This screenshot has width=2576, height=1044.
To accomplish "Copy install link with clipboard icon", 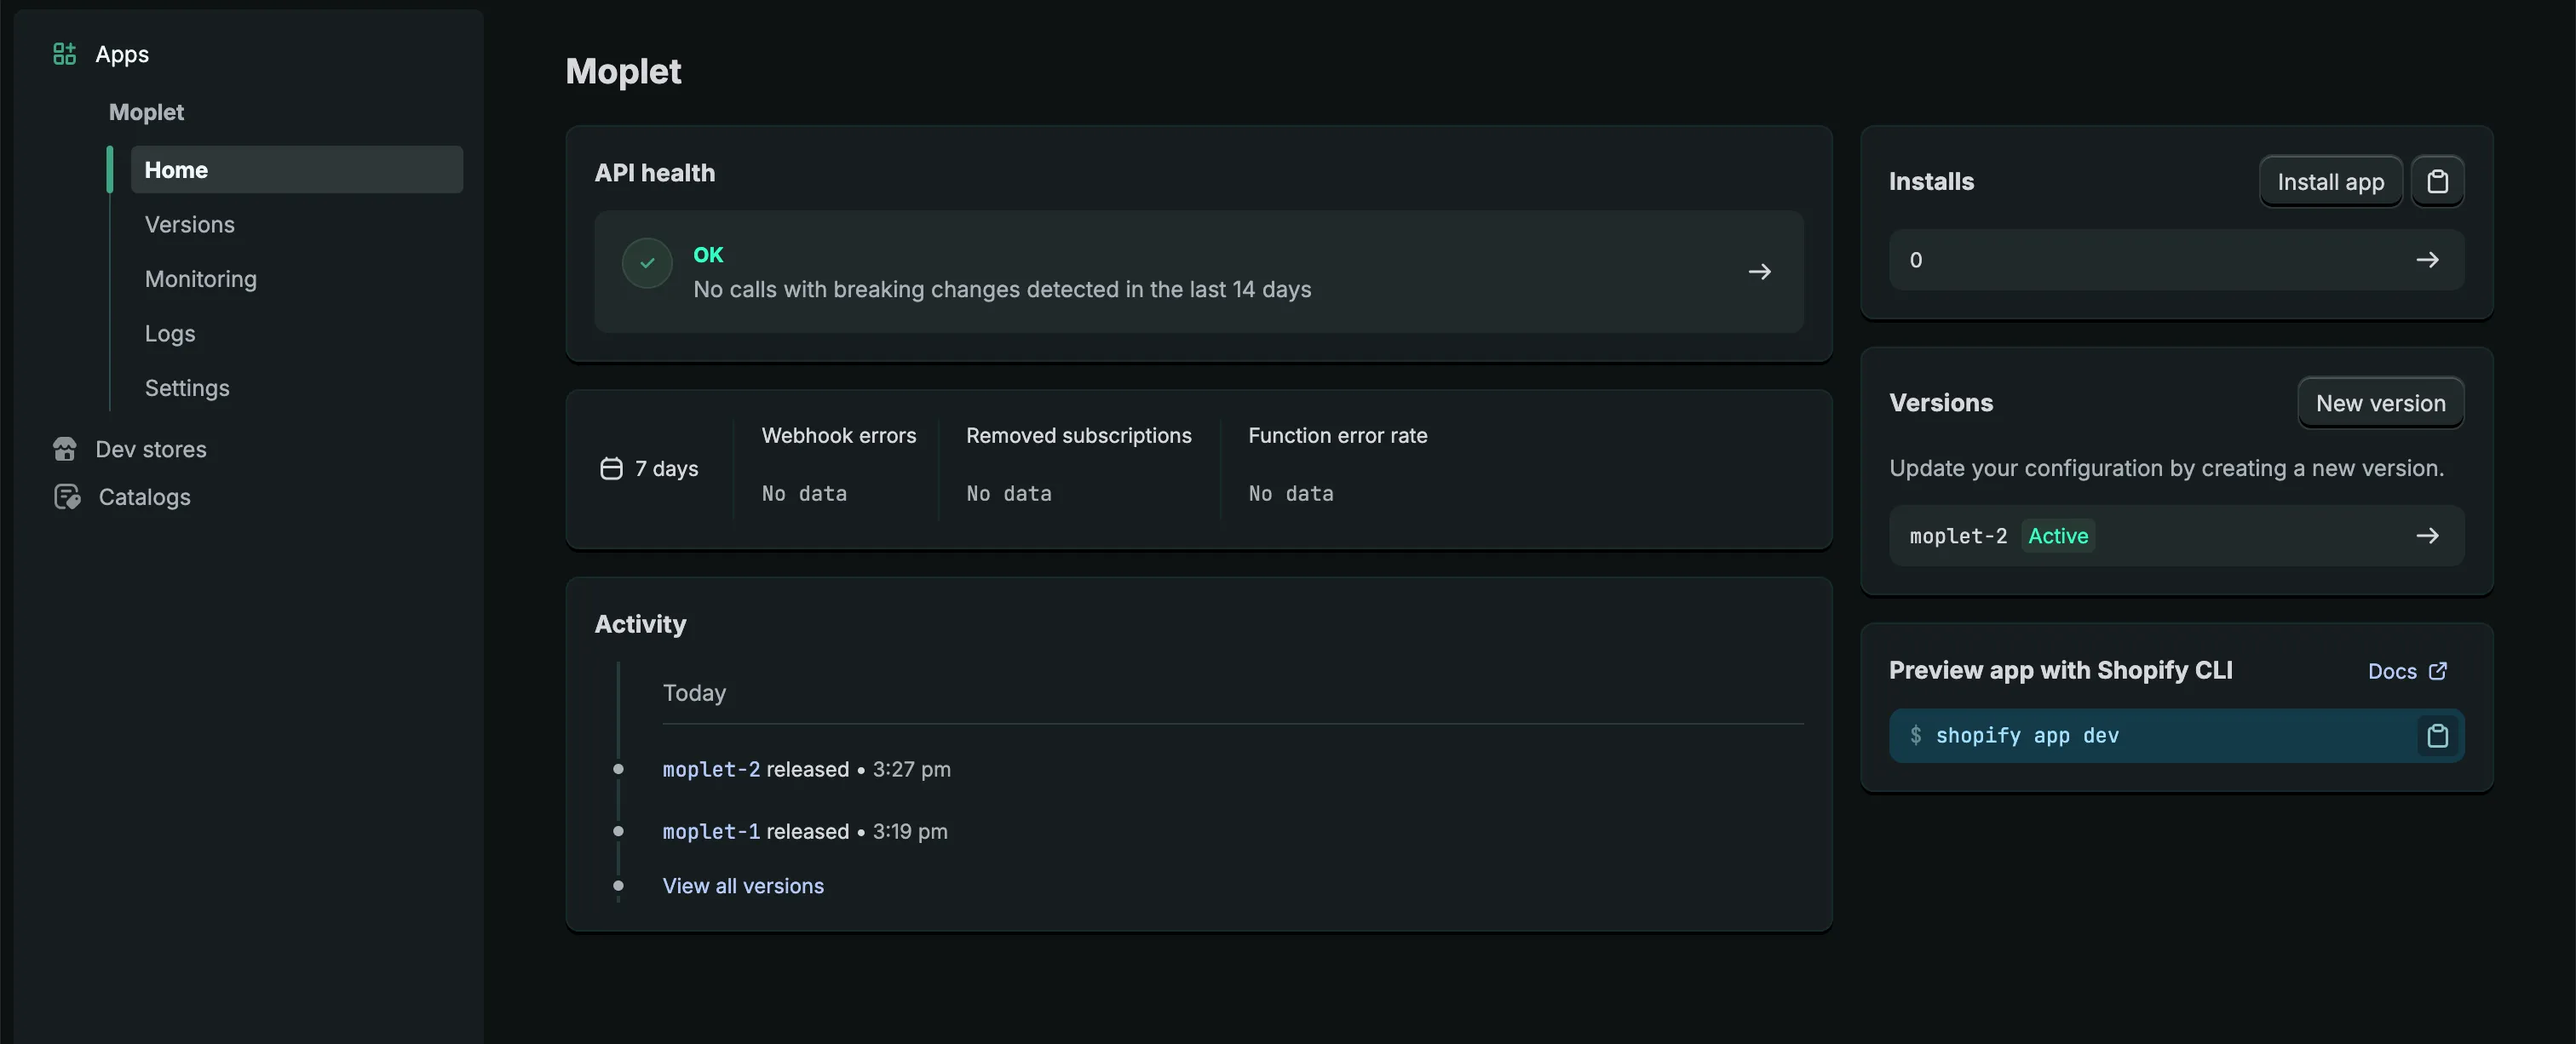I will [2437, 182].
